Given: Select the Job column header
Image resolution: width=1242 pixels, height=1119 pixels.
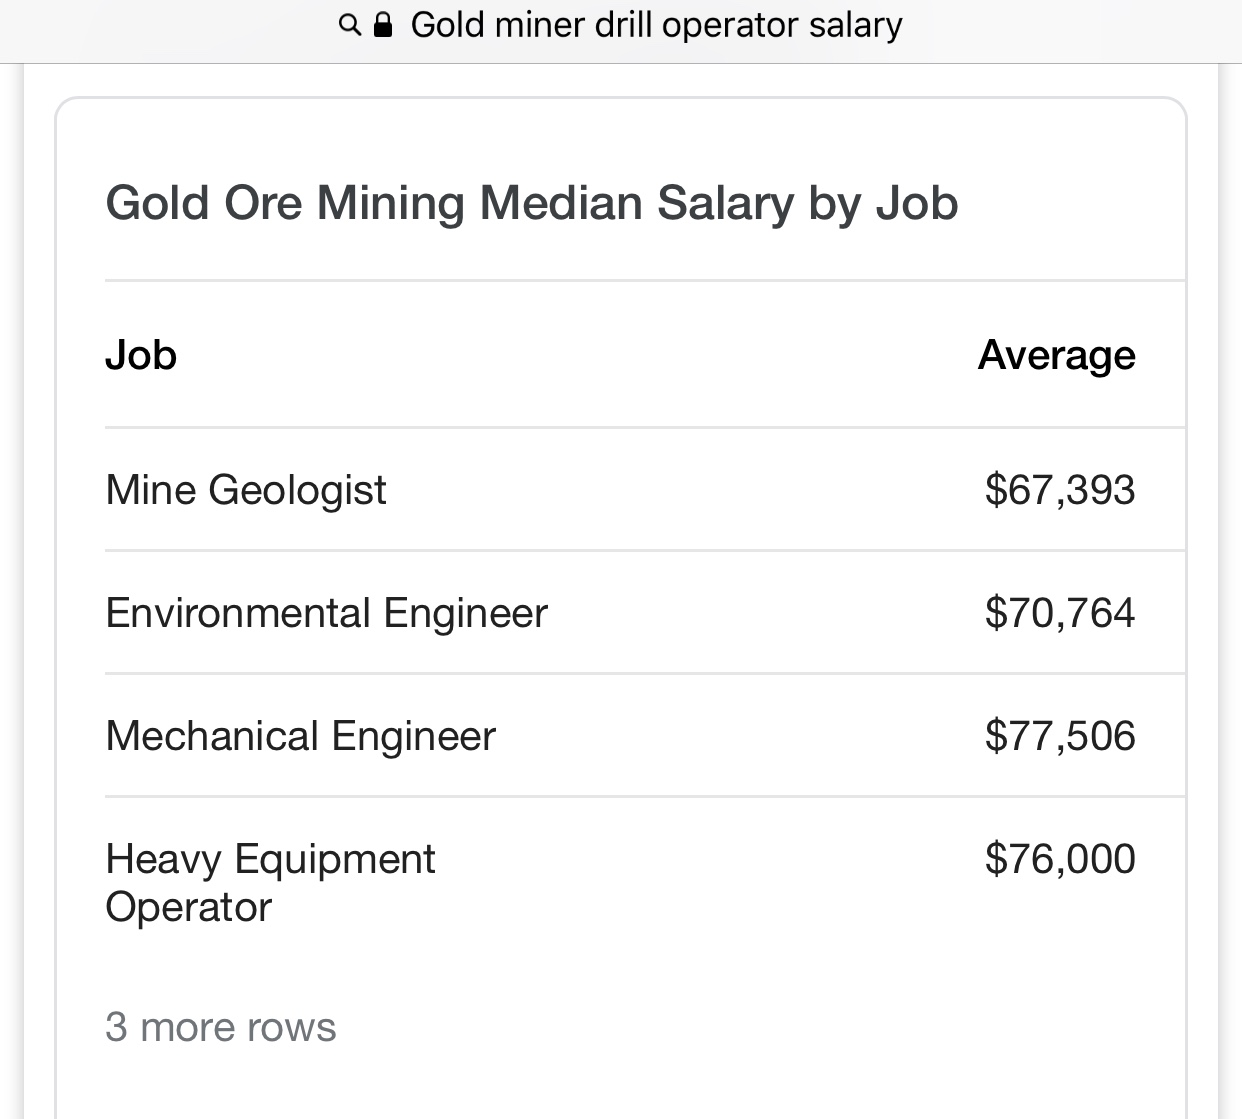Looking at the screenshot, I should 141,355.
